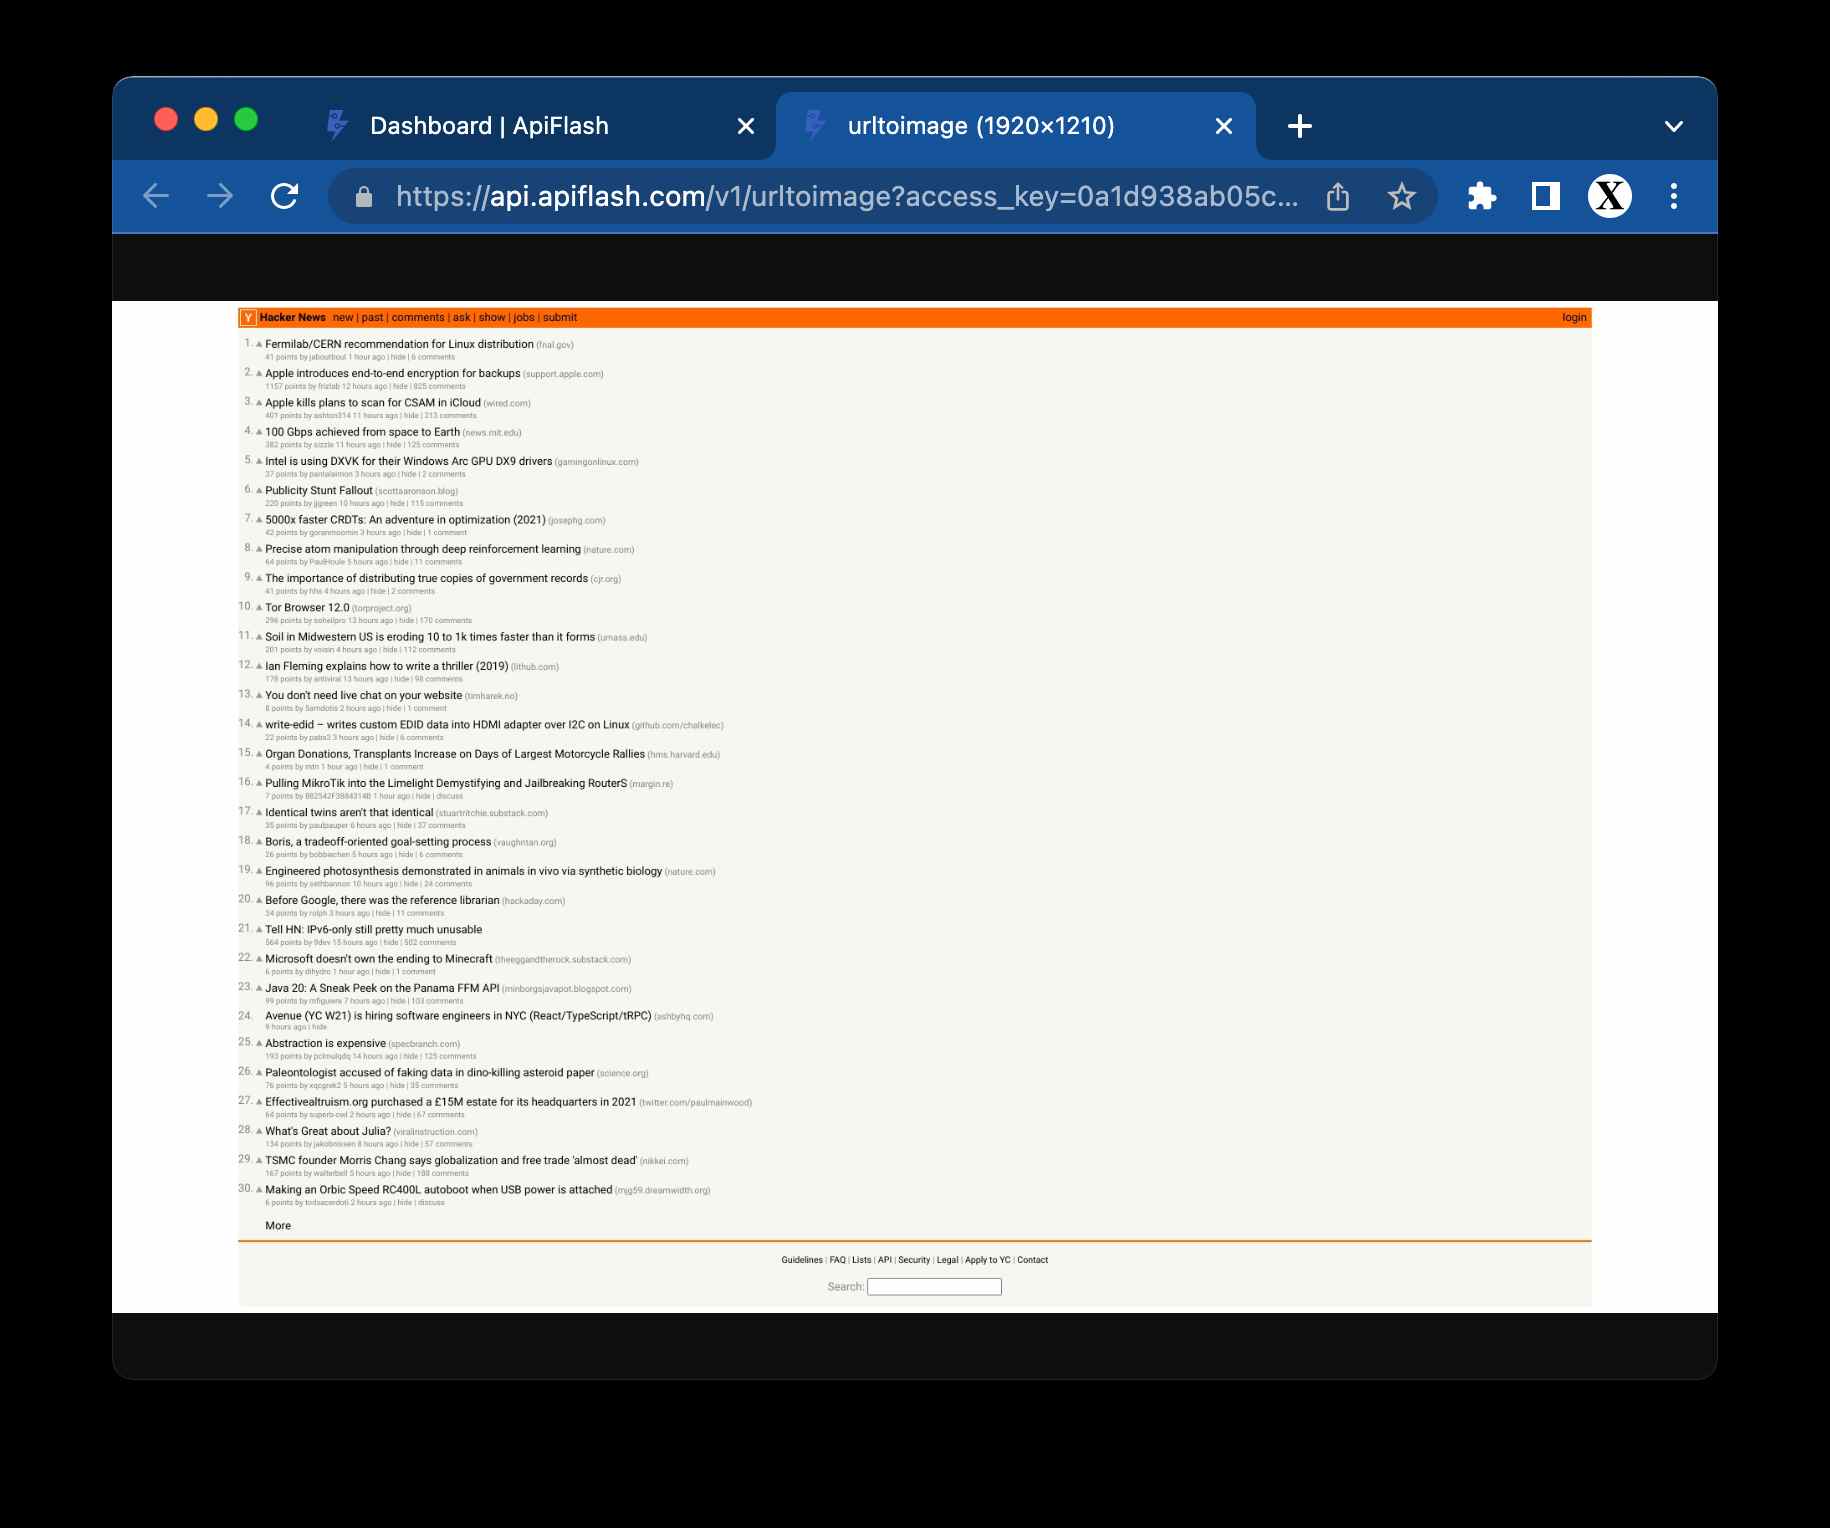Open the Legal footer link
The image size is (1830, 1528).
point(948,1260)
